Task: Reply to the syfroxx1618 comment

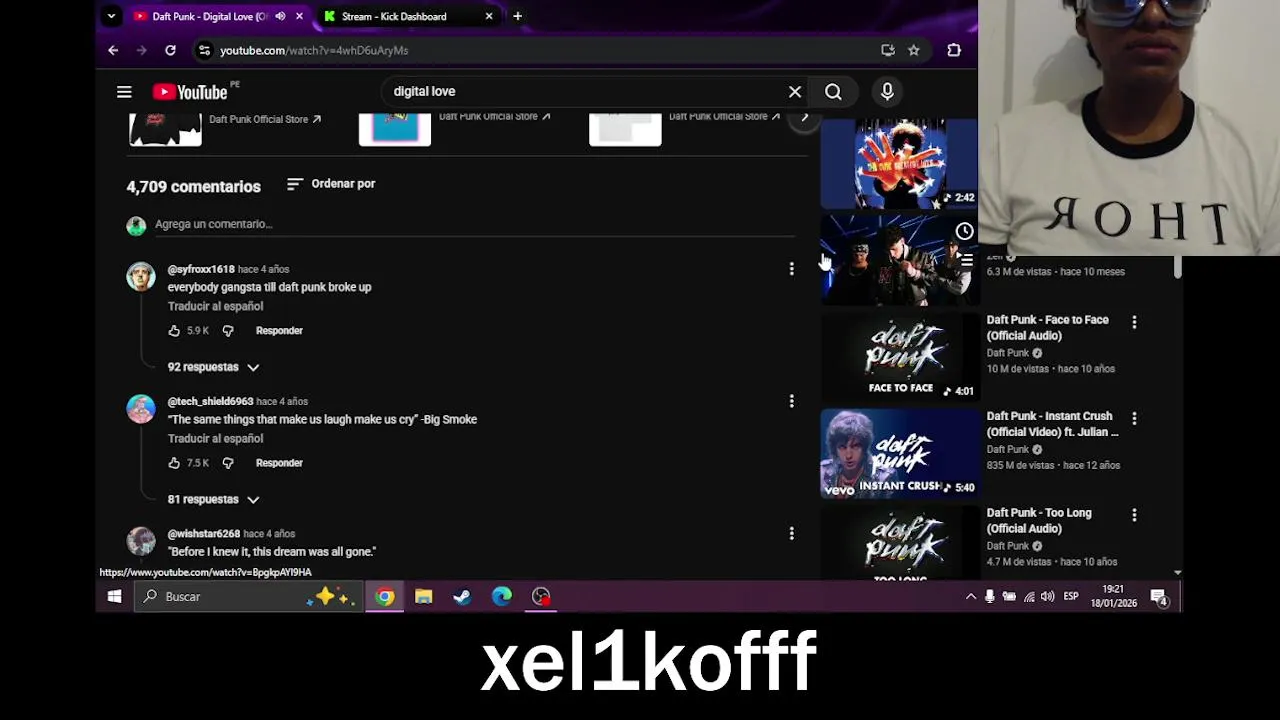Action: [279, 331]
